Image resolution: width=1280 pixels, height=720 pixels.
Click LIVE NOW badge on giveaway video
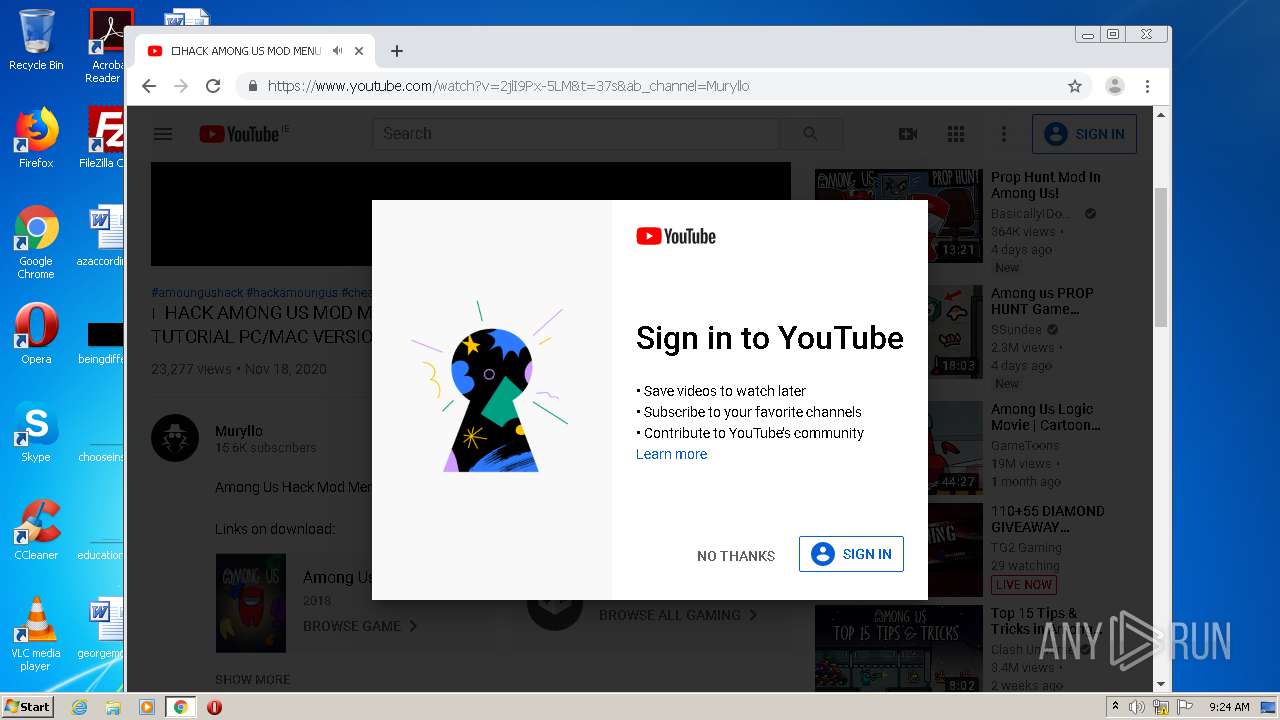pos(1024,585)
